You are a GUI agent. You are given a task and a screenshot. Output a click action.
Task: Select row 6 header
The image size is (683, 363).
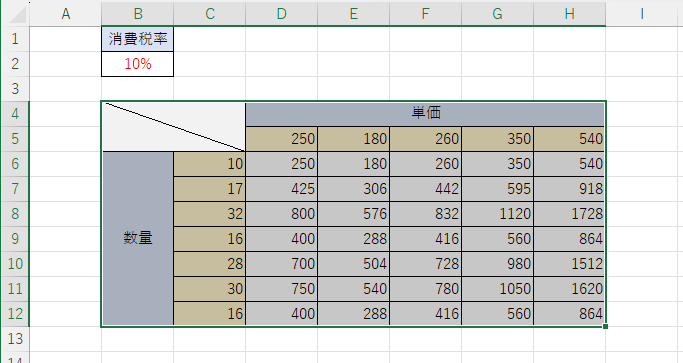[x=15, y=164]
